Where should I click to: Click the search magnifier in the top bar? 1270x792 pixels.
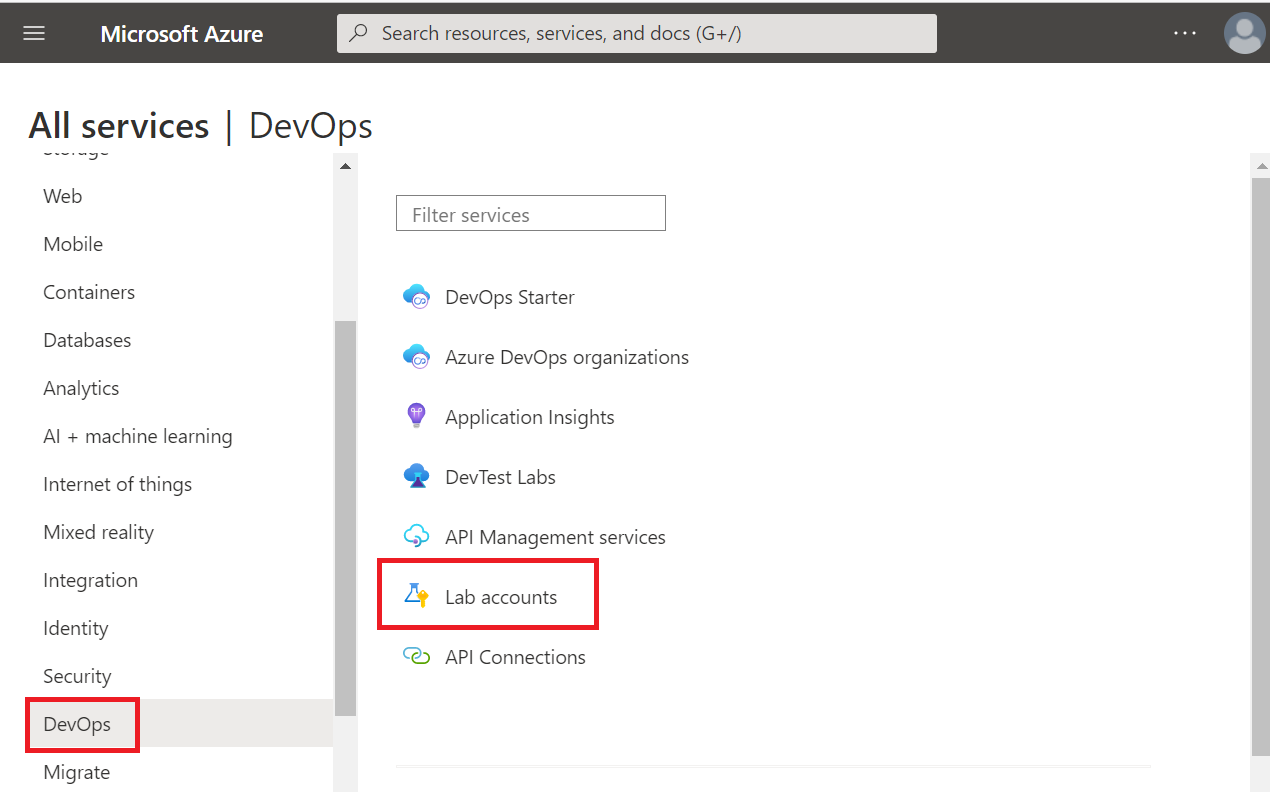point(358,33)
